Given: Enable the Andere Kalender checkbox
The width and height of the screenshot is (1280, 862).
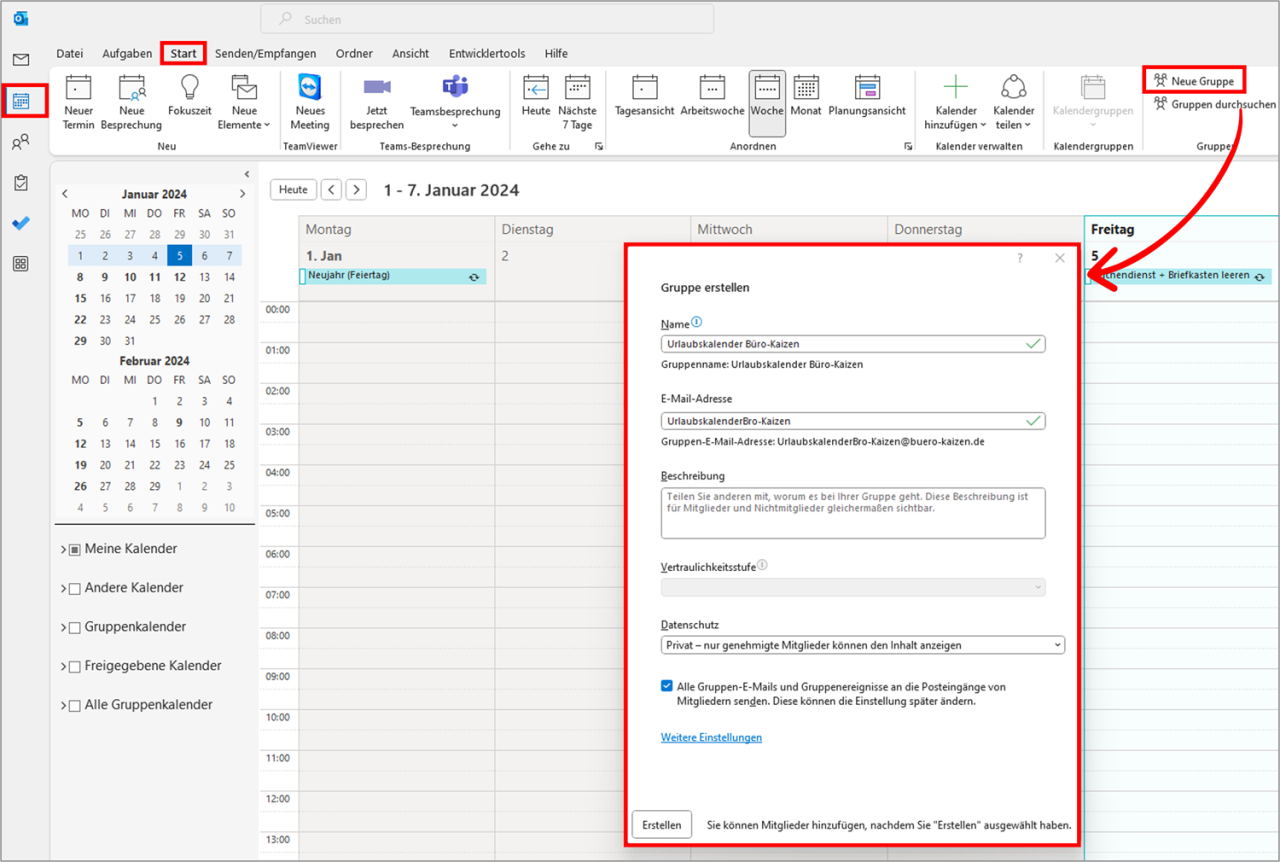Looking at the screenshot, I should [x=74, y=588].
